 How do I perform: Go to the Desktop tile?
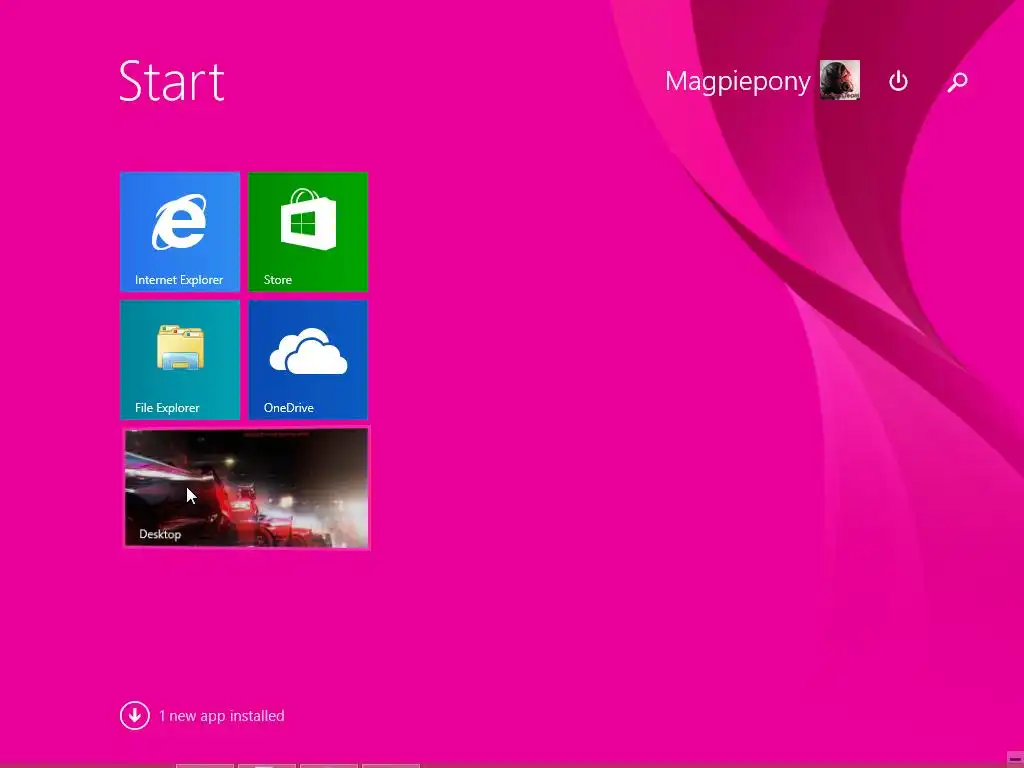pos(246,488)
